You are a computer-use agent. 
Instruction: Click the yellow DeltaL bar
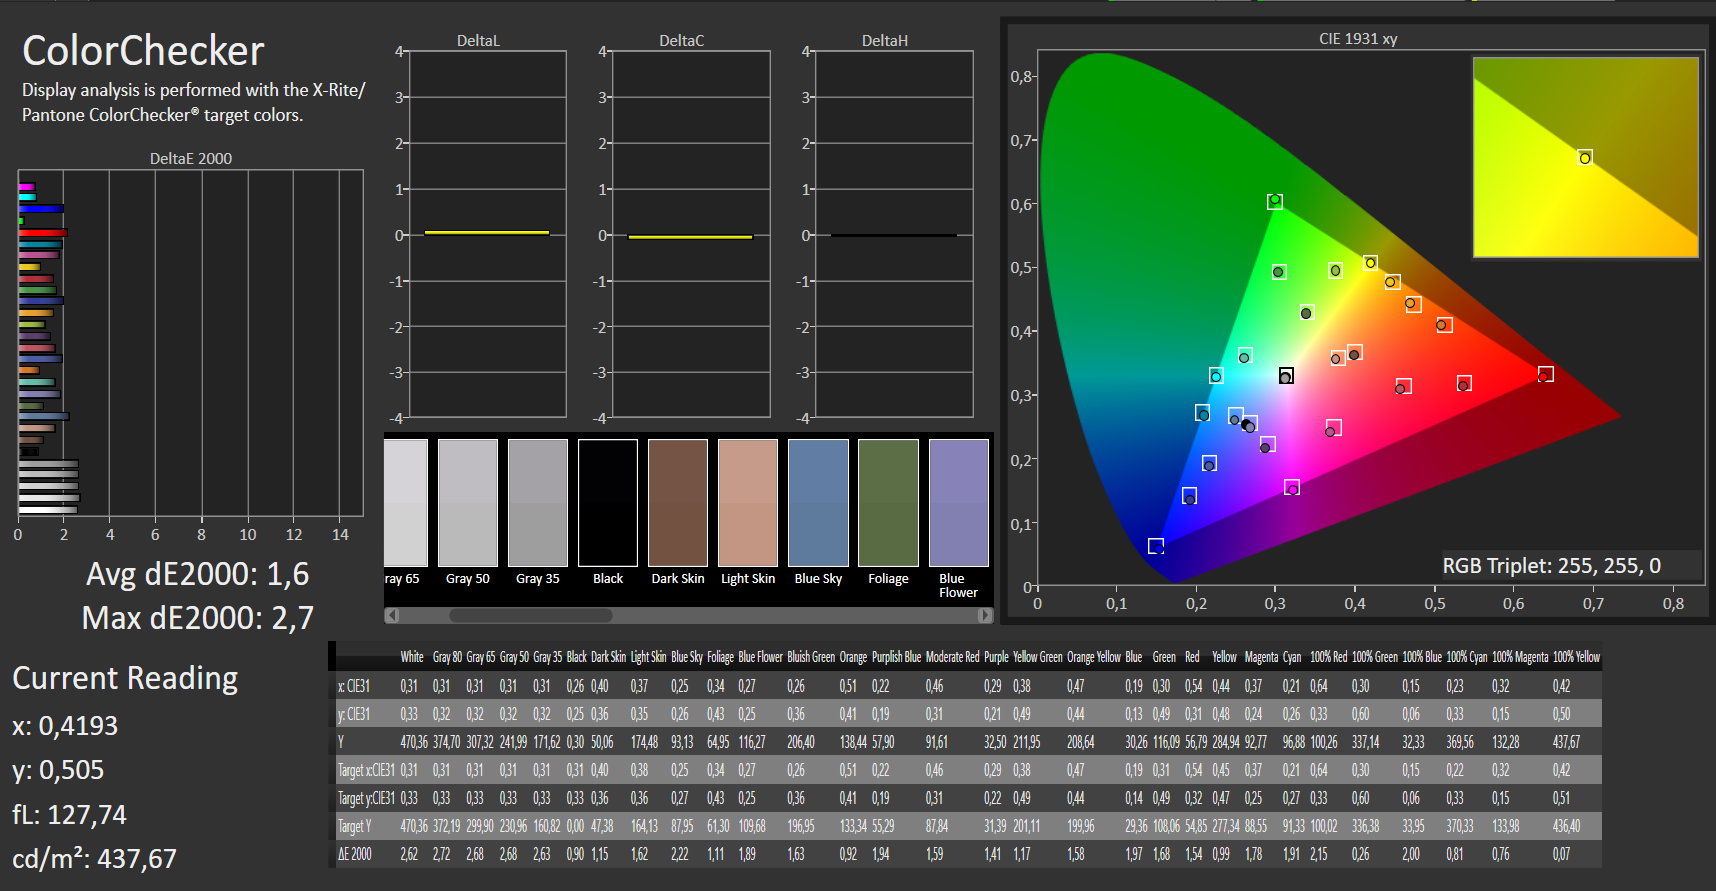(486, 233)
